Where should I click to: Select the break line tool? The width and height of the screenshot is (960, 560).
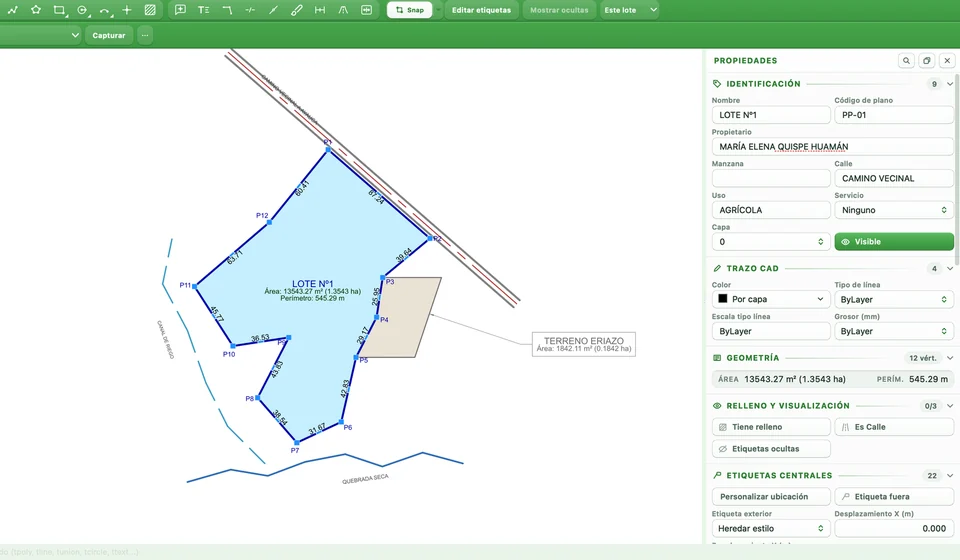[x=250, y=10]
